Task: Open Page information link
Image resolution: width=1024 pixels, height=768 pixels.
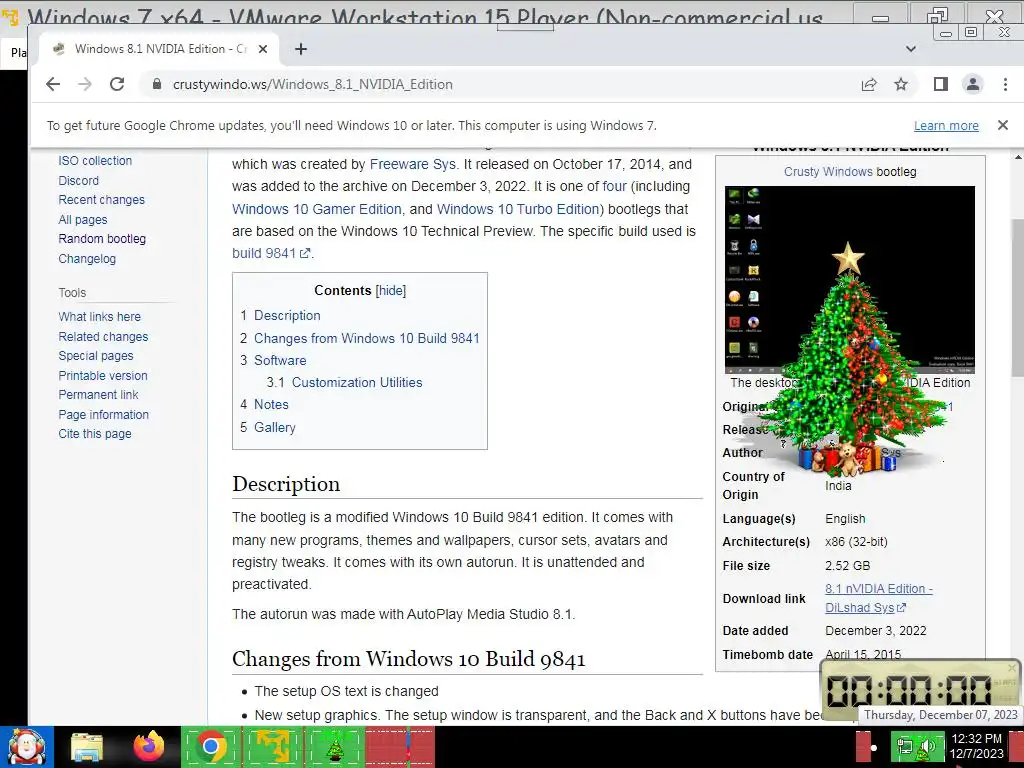Action: (103, 414)
